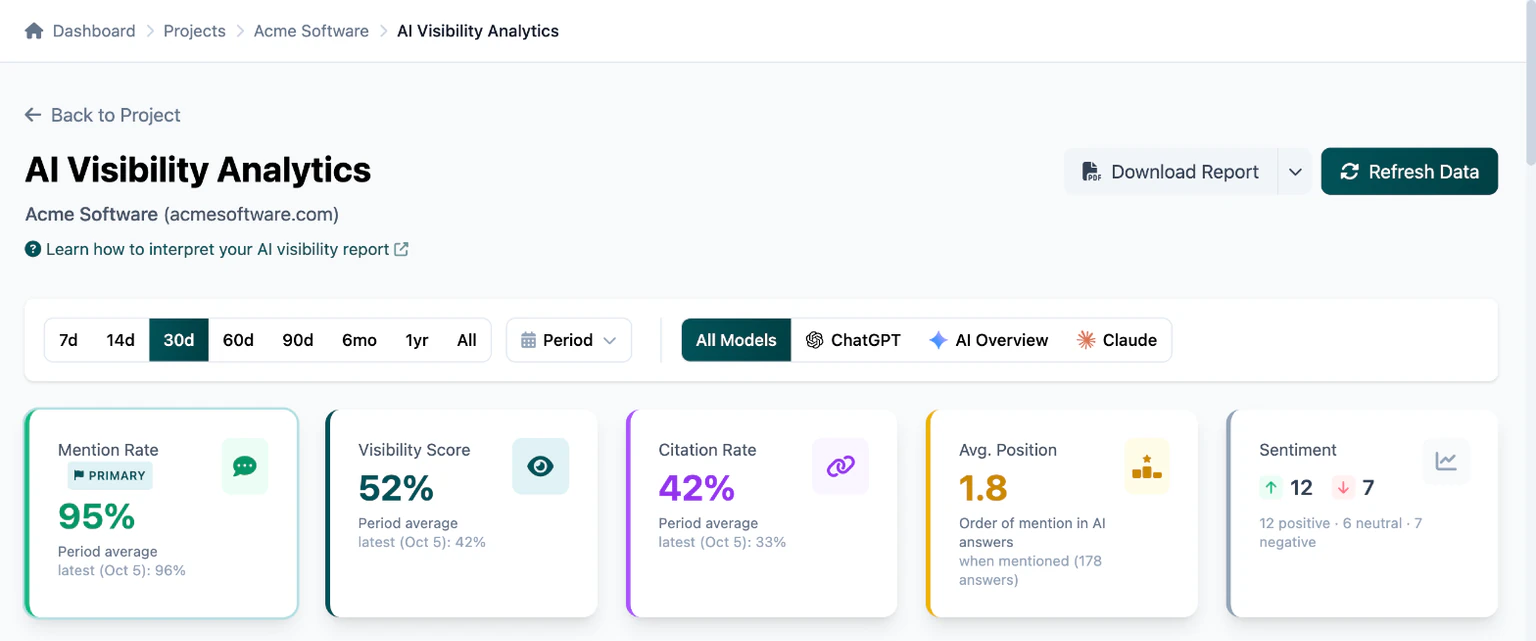Click the Claude starburst icon
The width and height of the screenshot is (1536, 641).
[1086, 340]
